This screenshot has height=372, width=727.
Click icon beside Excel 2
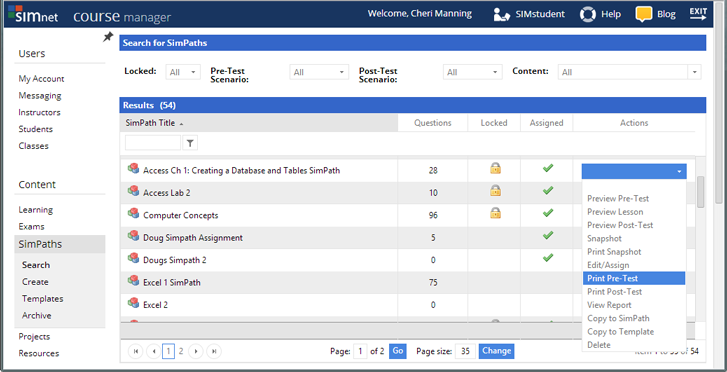point(134,303)
